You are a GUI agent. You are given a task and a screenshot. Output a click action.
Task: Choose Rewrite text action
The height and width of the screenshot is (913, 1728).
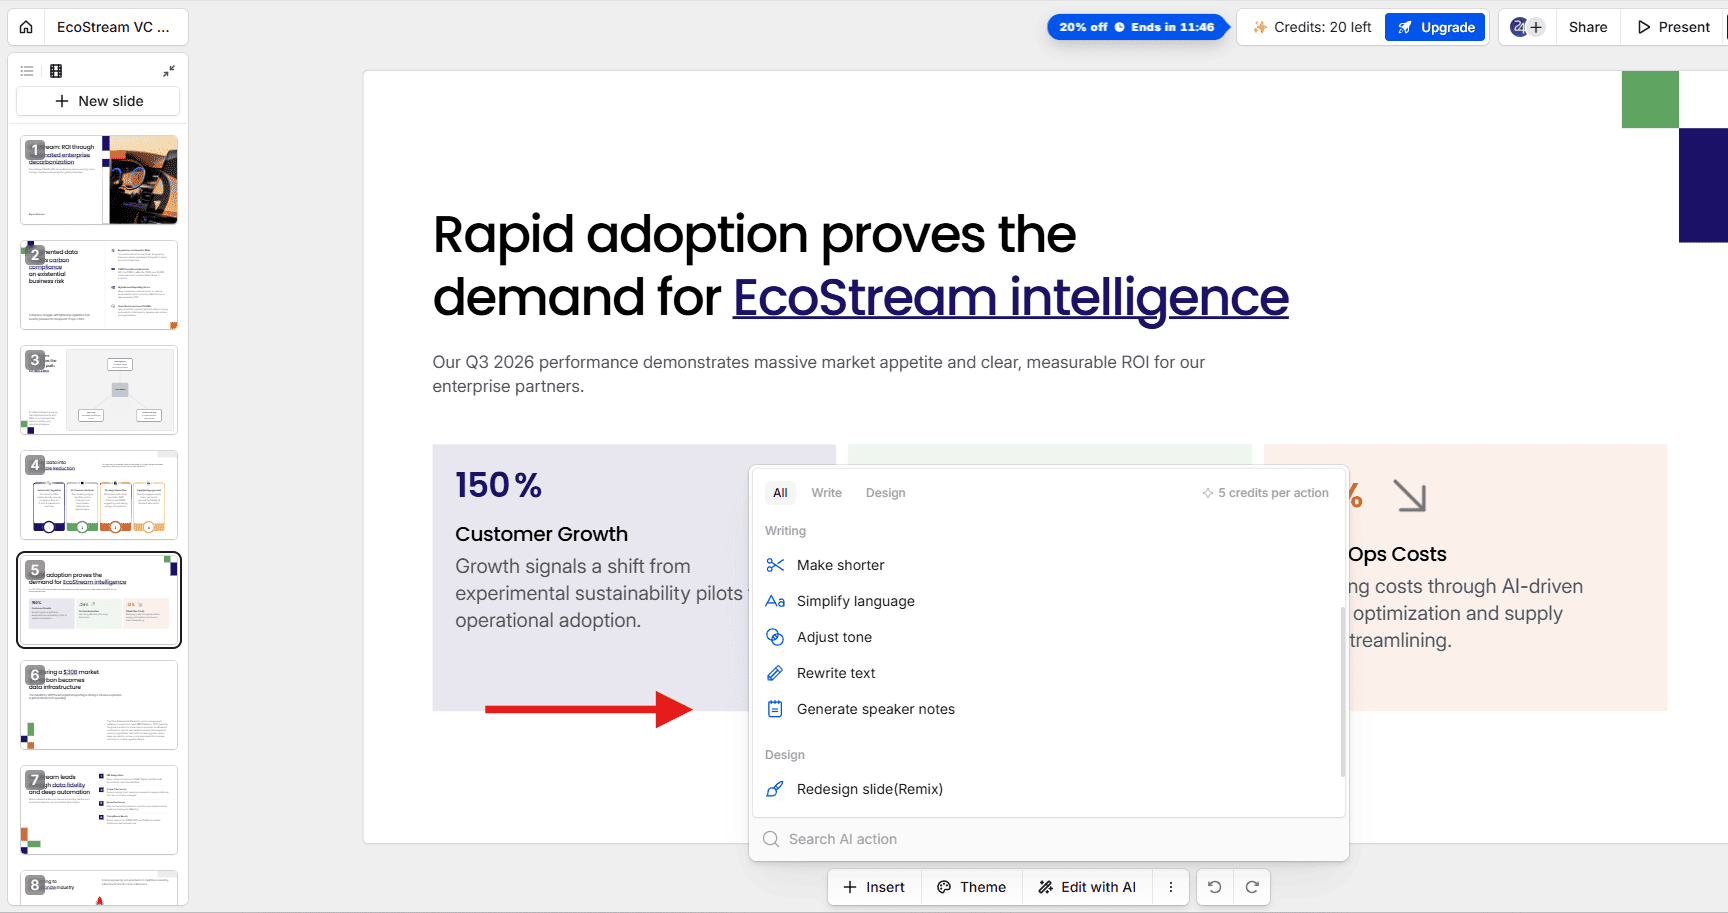point(1046,673)
